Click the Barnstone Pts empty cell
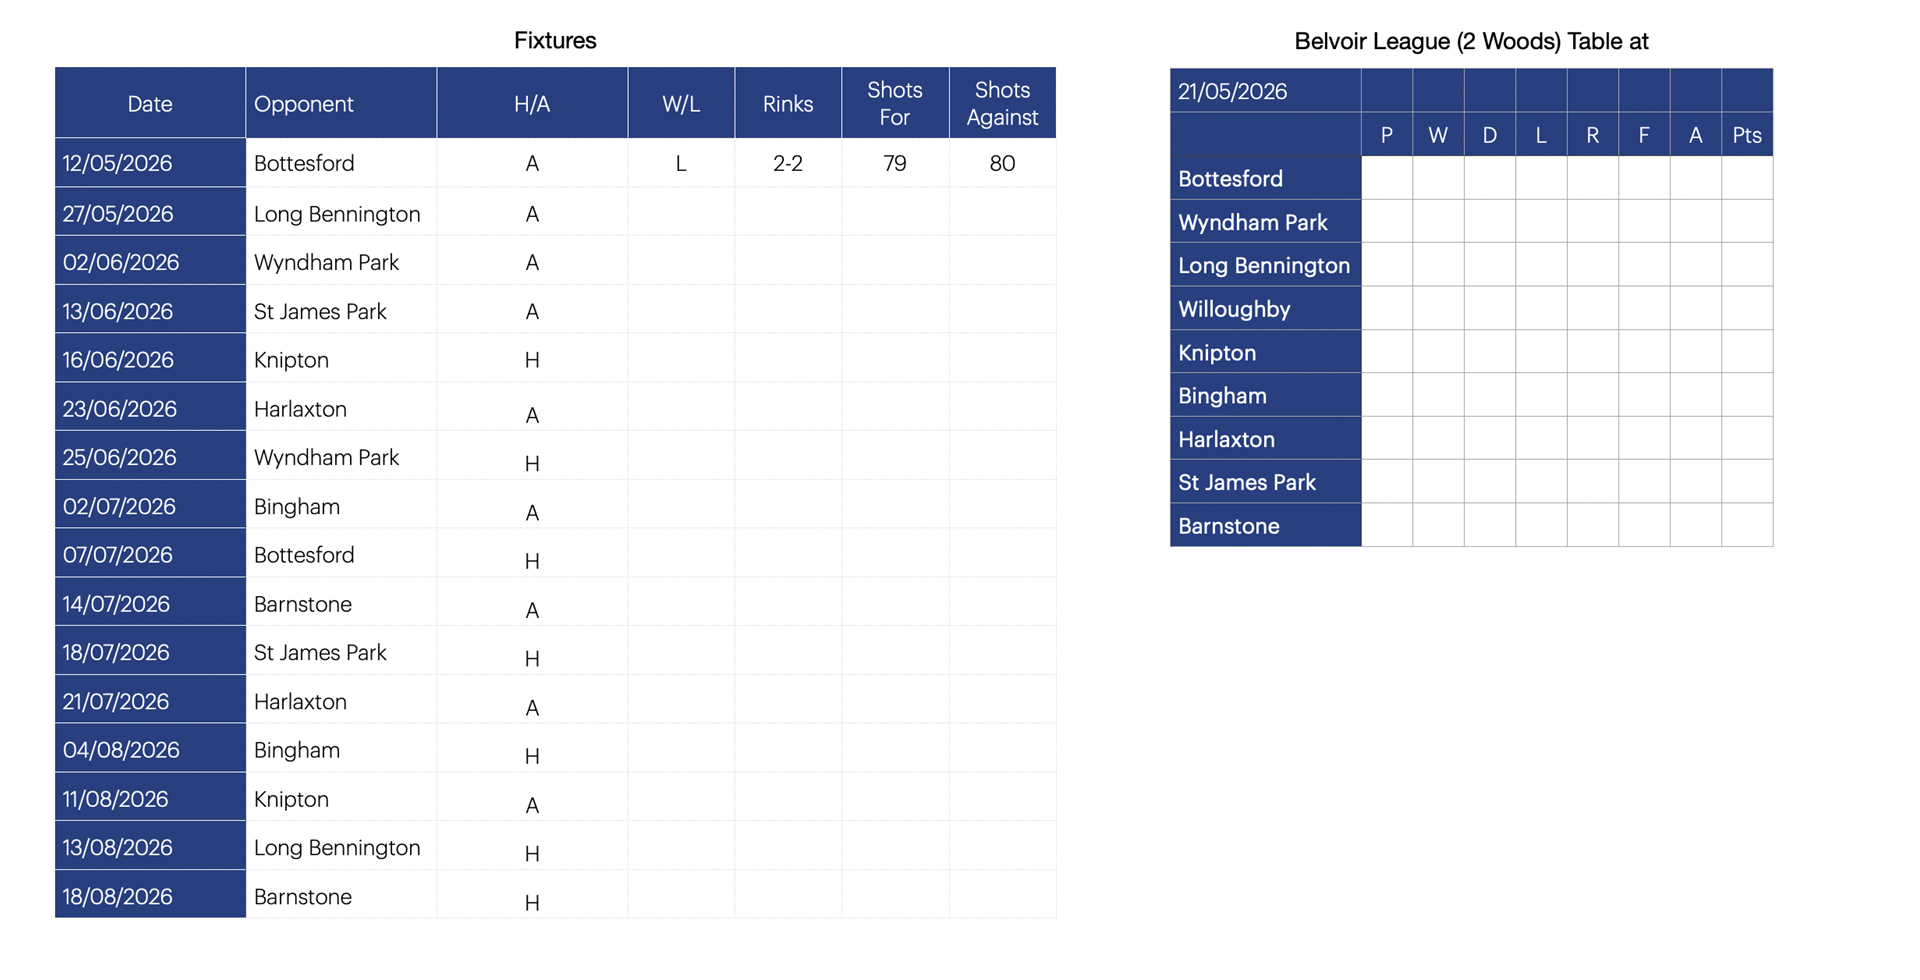The height and width of the screenshot is (980, 1920). tap(1747, 525)
